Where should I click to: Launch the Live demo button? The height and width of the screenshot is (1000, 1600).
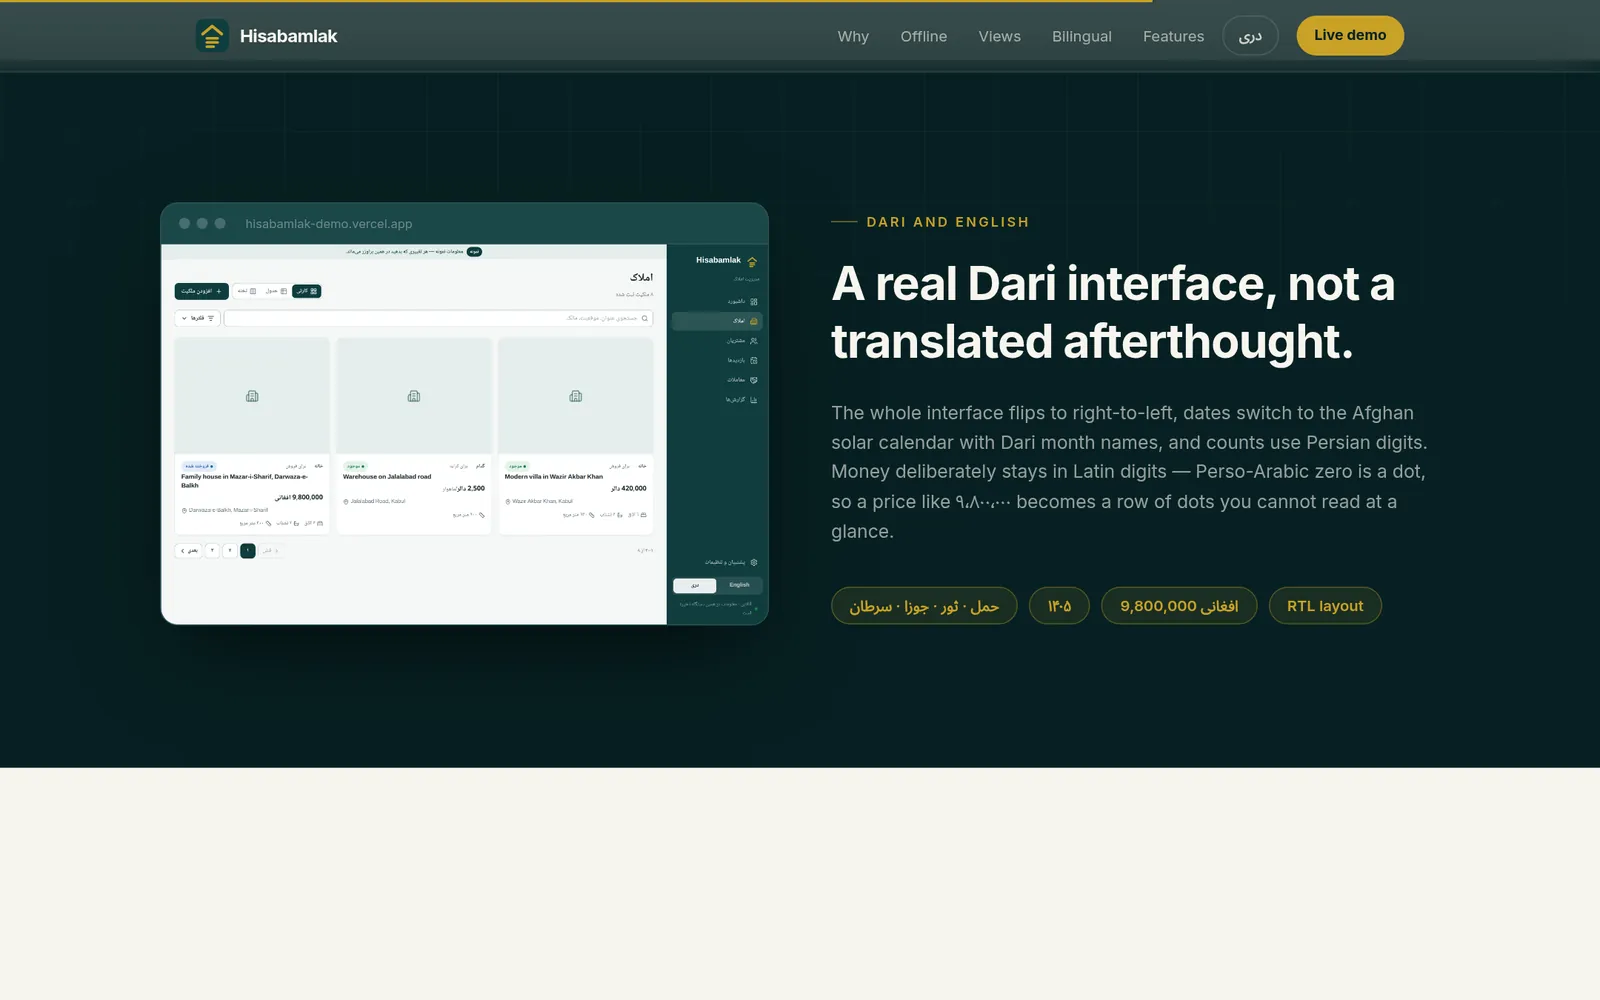click(x=1350, y=36)
